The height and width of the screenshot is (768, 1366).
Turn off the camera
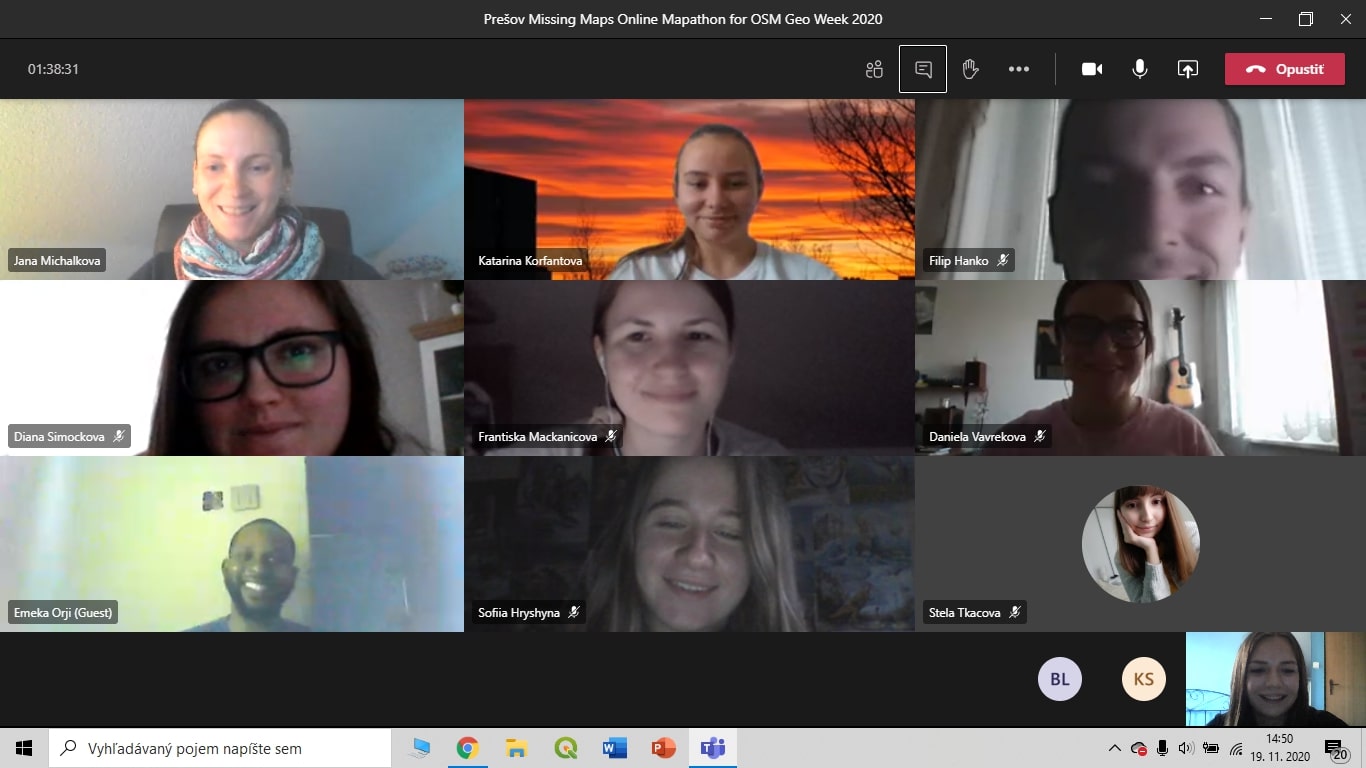[x=1092, y=69]
